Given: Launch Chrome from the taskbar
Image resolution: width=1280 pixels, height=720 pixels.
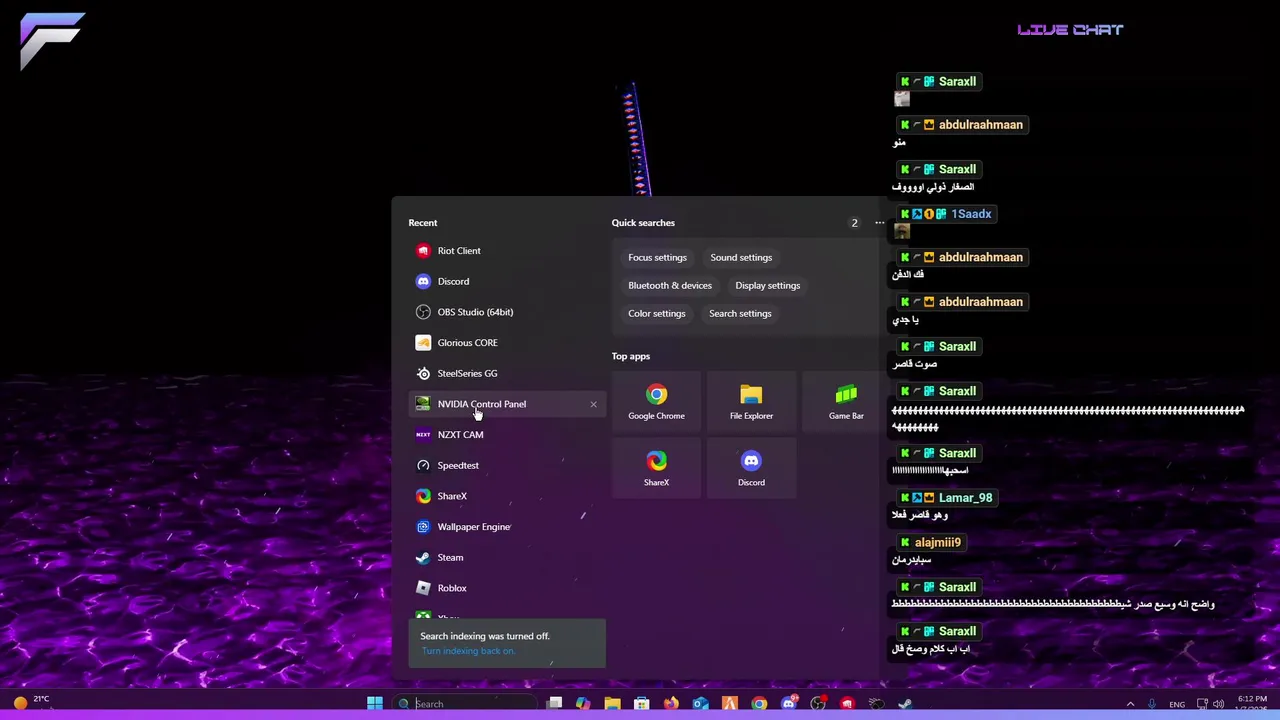Looking at the screenshot, I should point(759,704).
